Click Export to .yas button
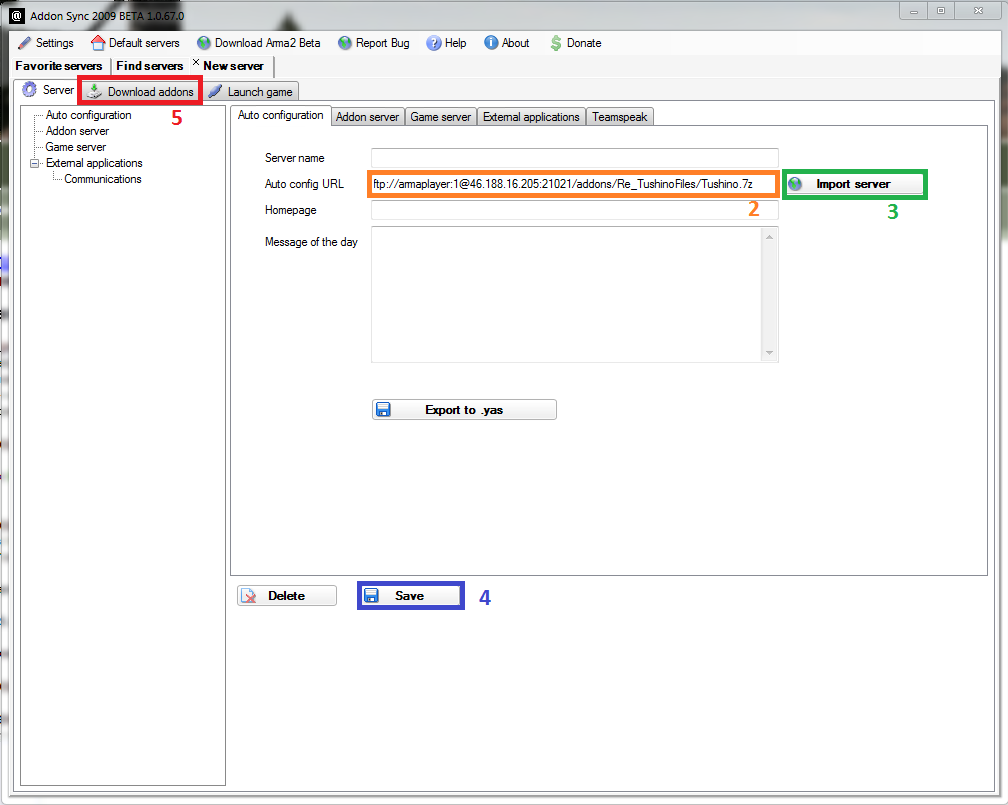This screenshot has width=1008, height=805. pyautogui.click(x=464, y=410)
